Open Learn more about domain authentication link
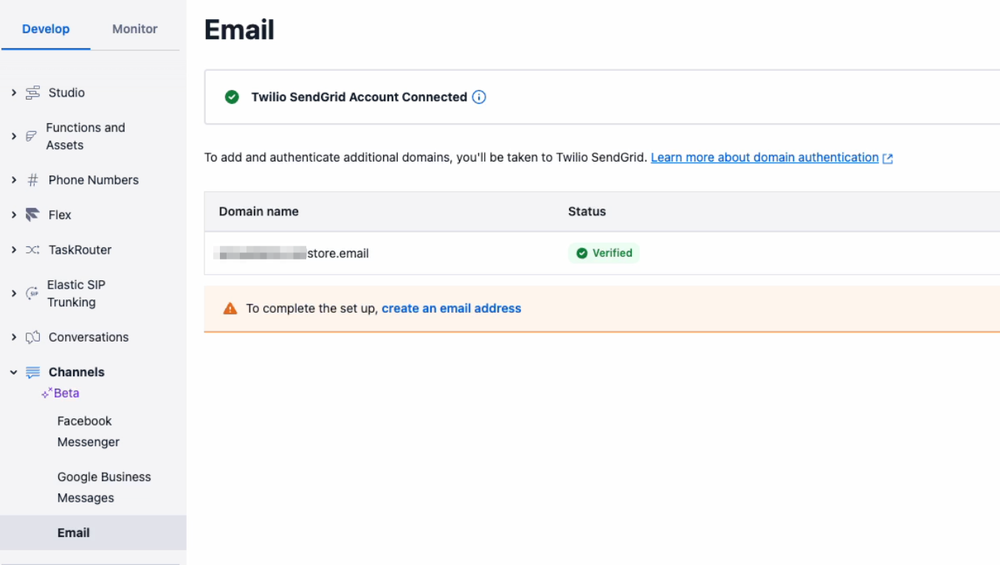This screenshot has height=565, width=1000. [765, 158]
